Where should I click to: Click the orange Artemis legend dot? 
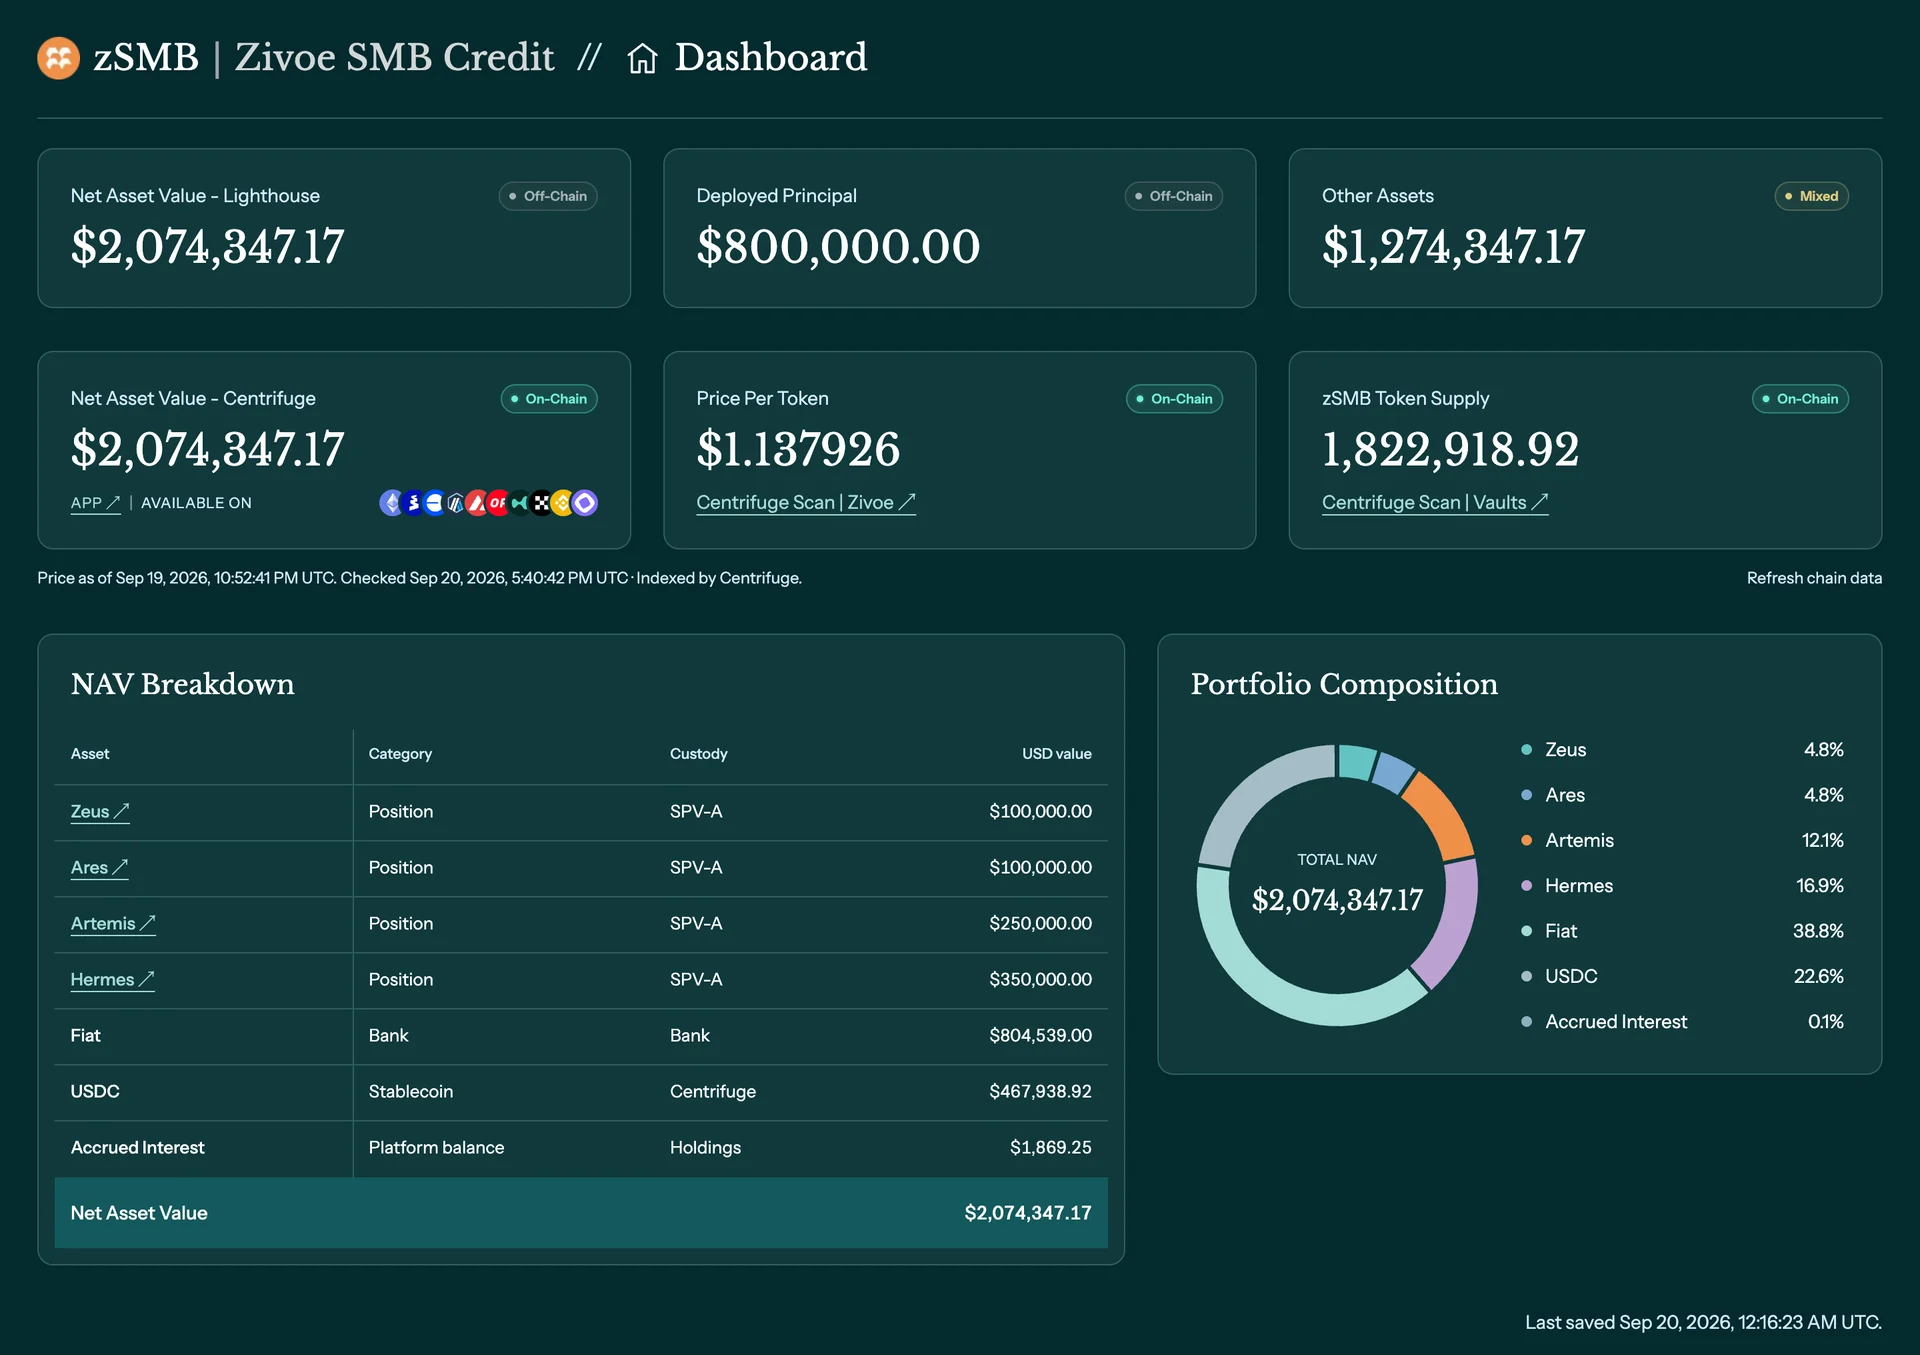point(1526,840)
